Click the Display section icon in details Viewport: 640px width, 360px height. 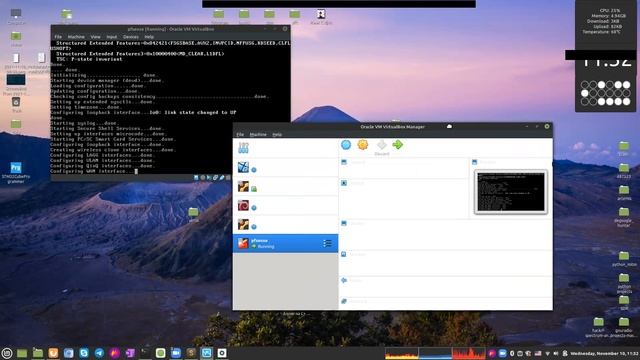344,223
